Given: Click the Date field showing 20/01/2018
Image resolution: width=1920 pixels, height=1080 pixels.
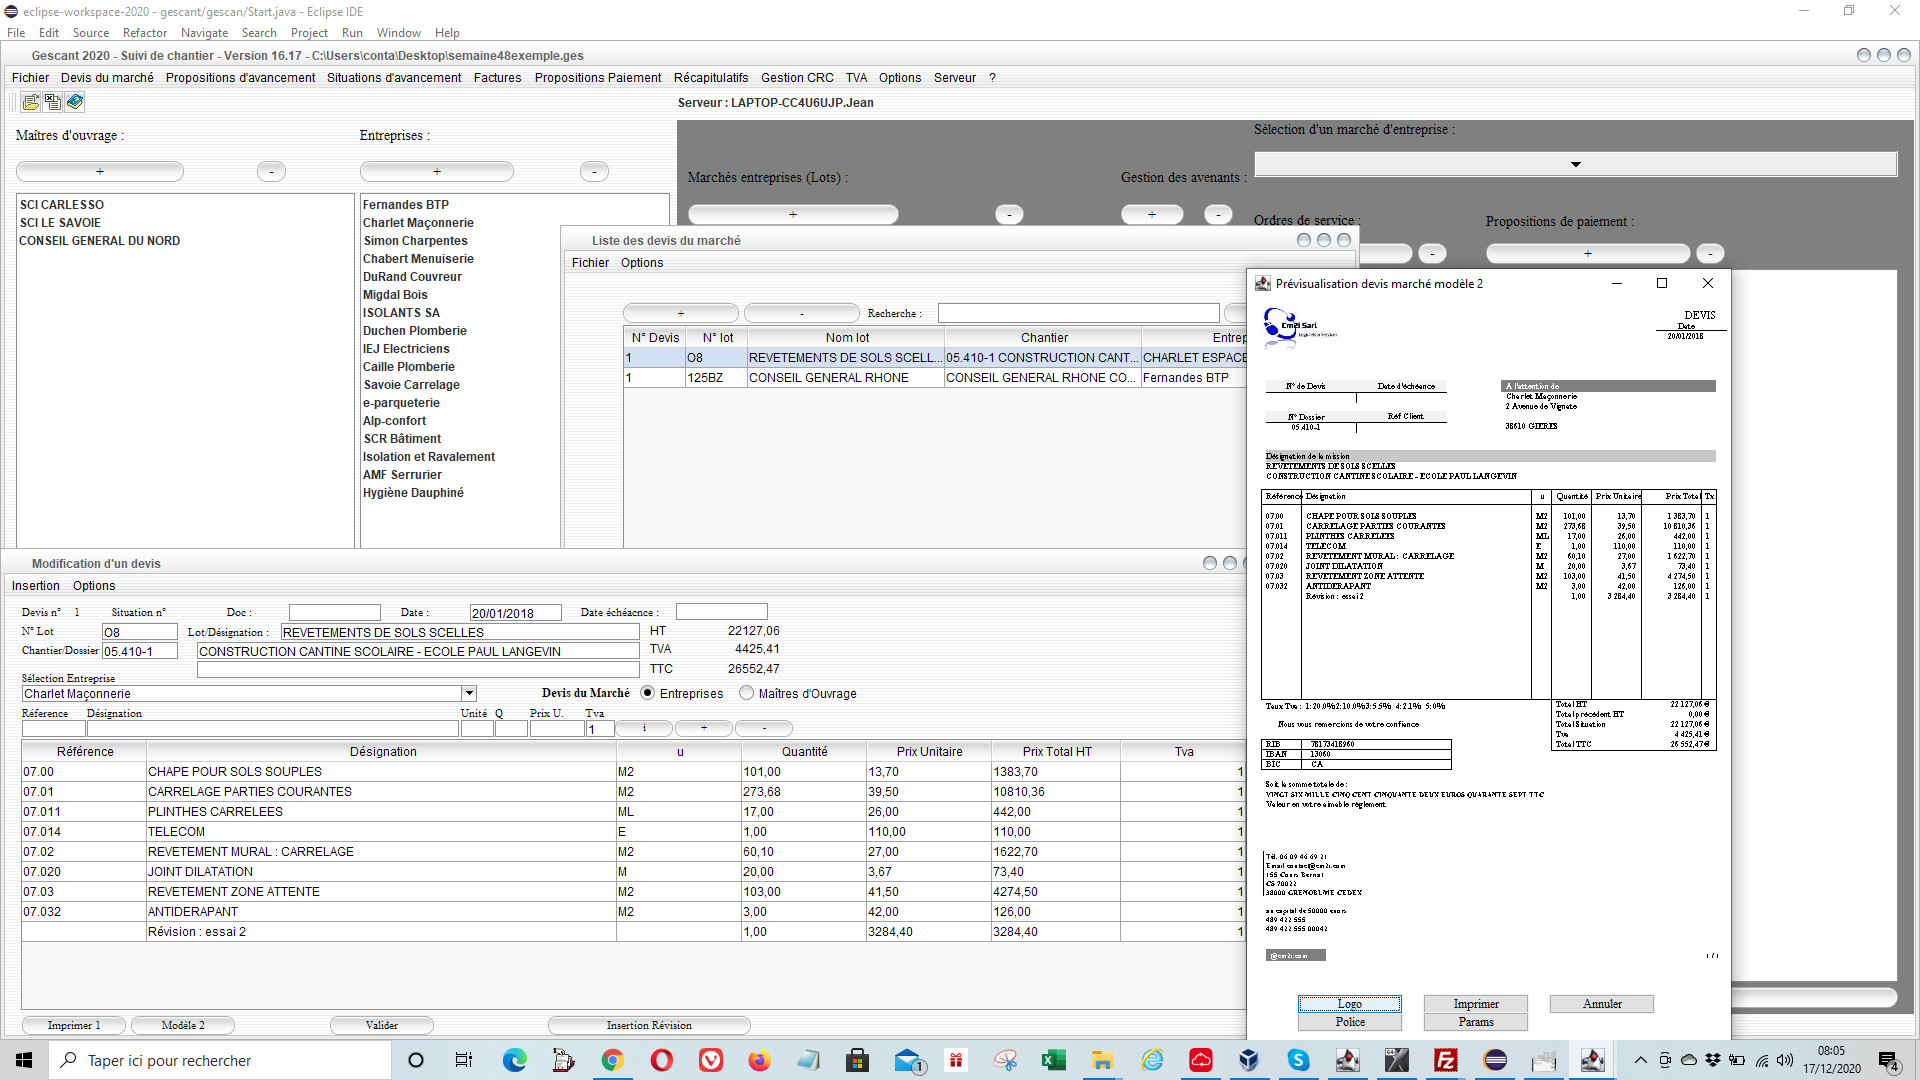Looking at the screenshot, I should tap(515, 612).
